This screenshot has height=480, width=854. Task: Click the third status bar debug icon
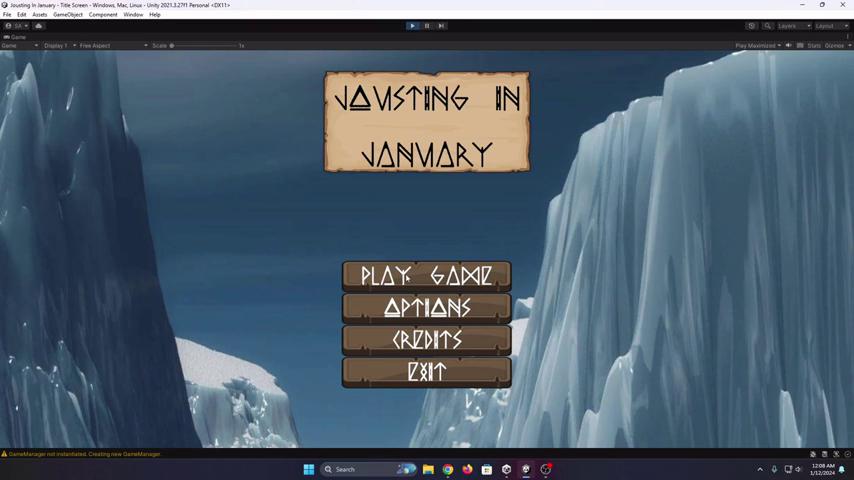click(836, 454)
